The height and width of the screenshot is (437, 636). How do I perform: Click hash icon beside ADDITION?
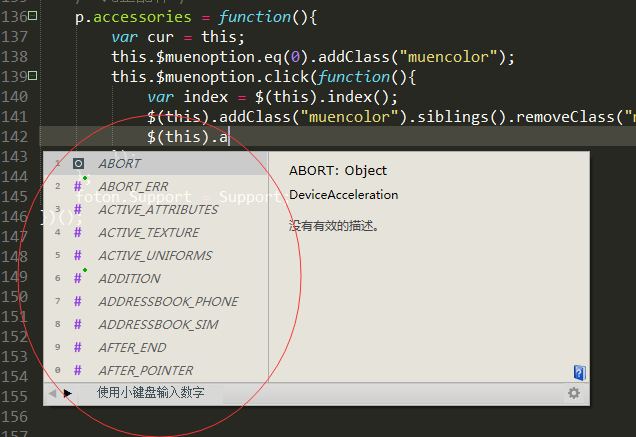78,278
